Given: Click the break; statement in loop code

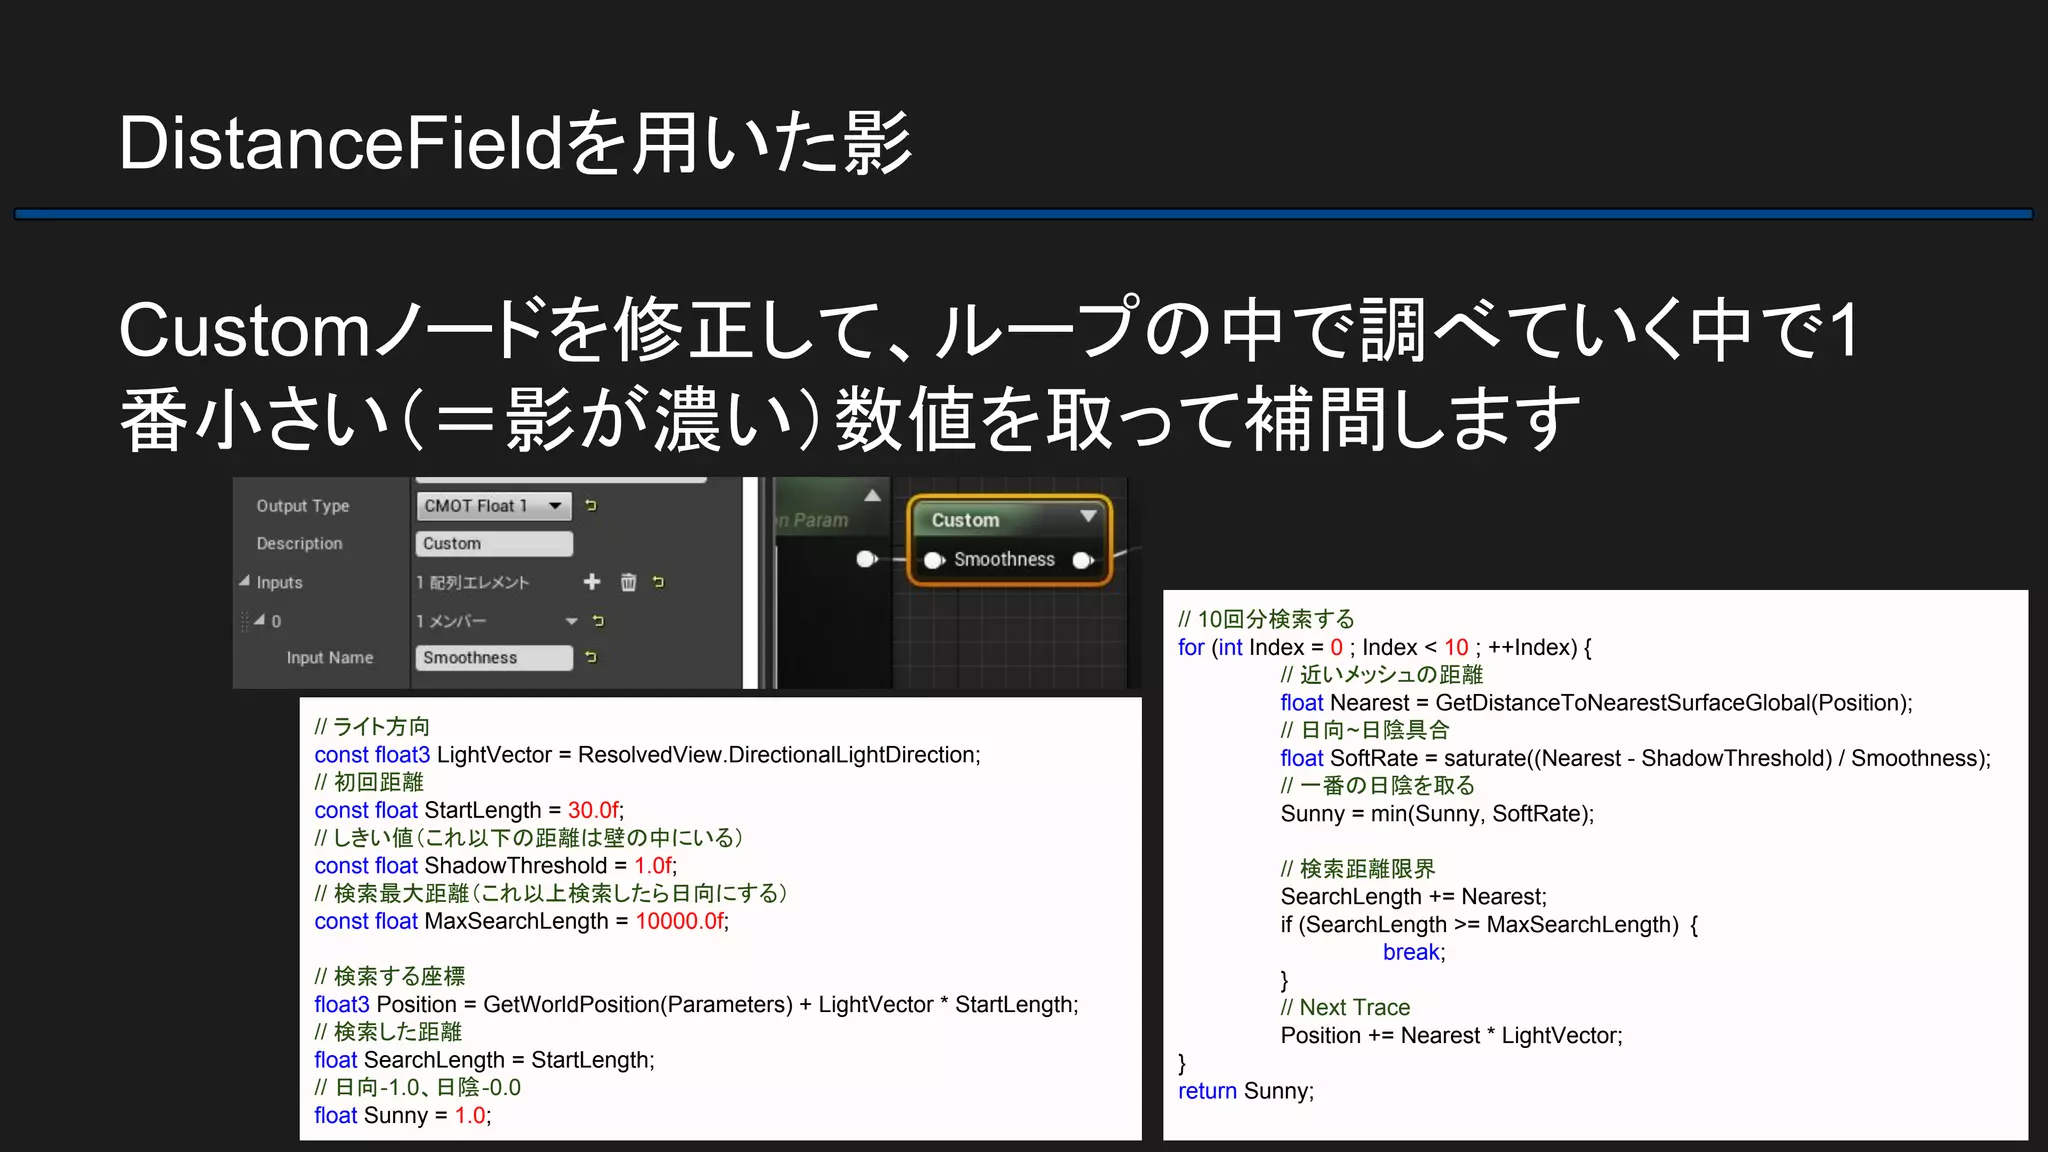Looking at the screenshot, I should point(1414,952).
